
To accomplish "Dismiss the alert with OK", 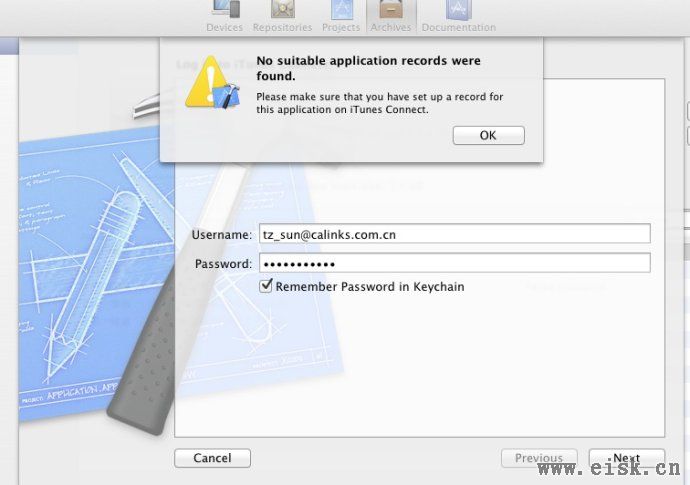I will 488,135.
